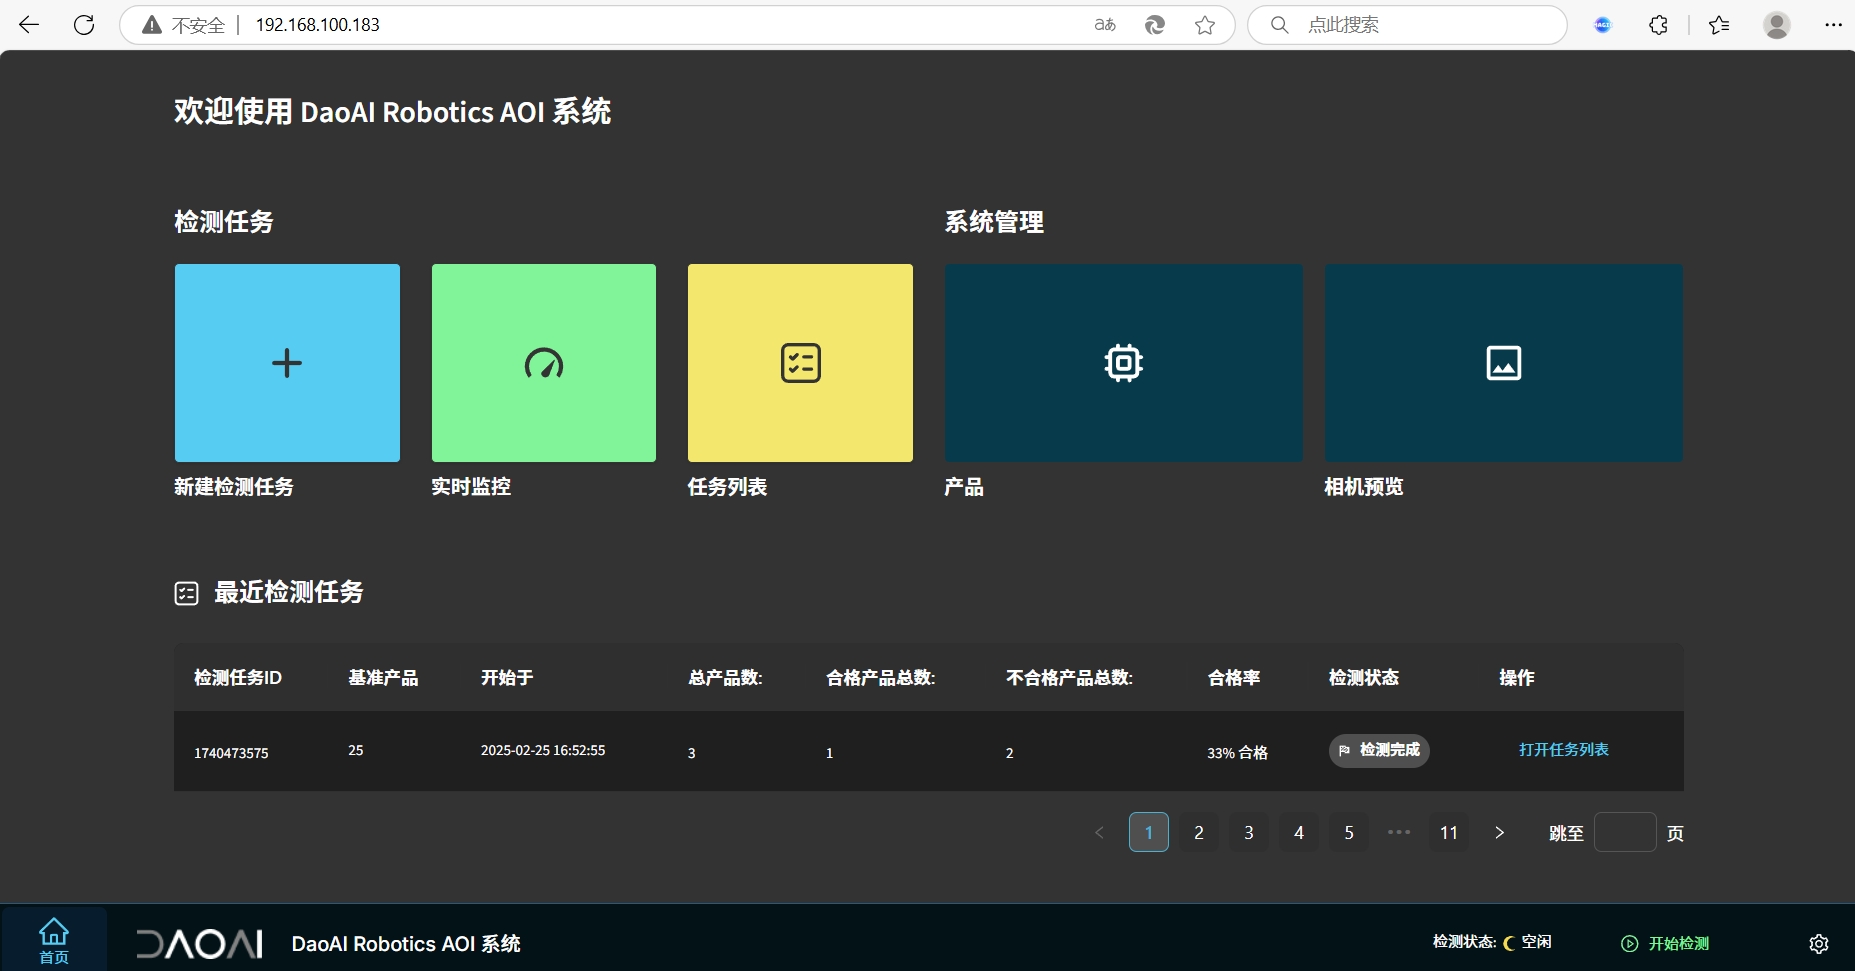
Task: Click the plus tile for 新建检测任务
Action: (x=287, y=363)
